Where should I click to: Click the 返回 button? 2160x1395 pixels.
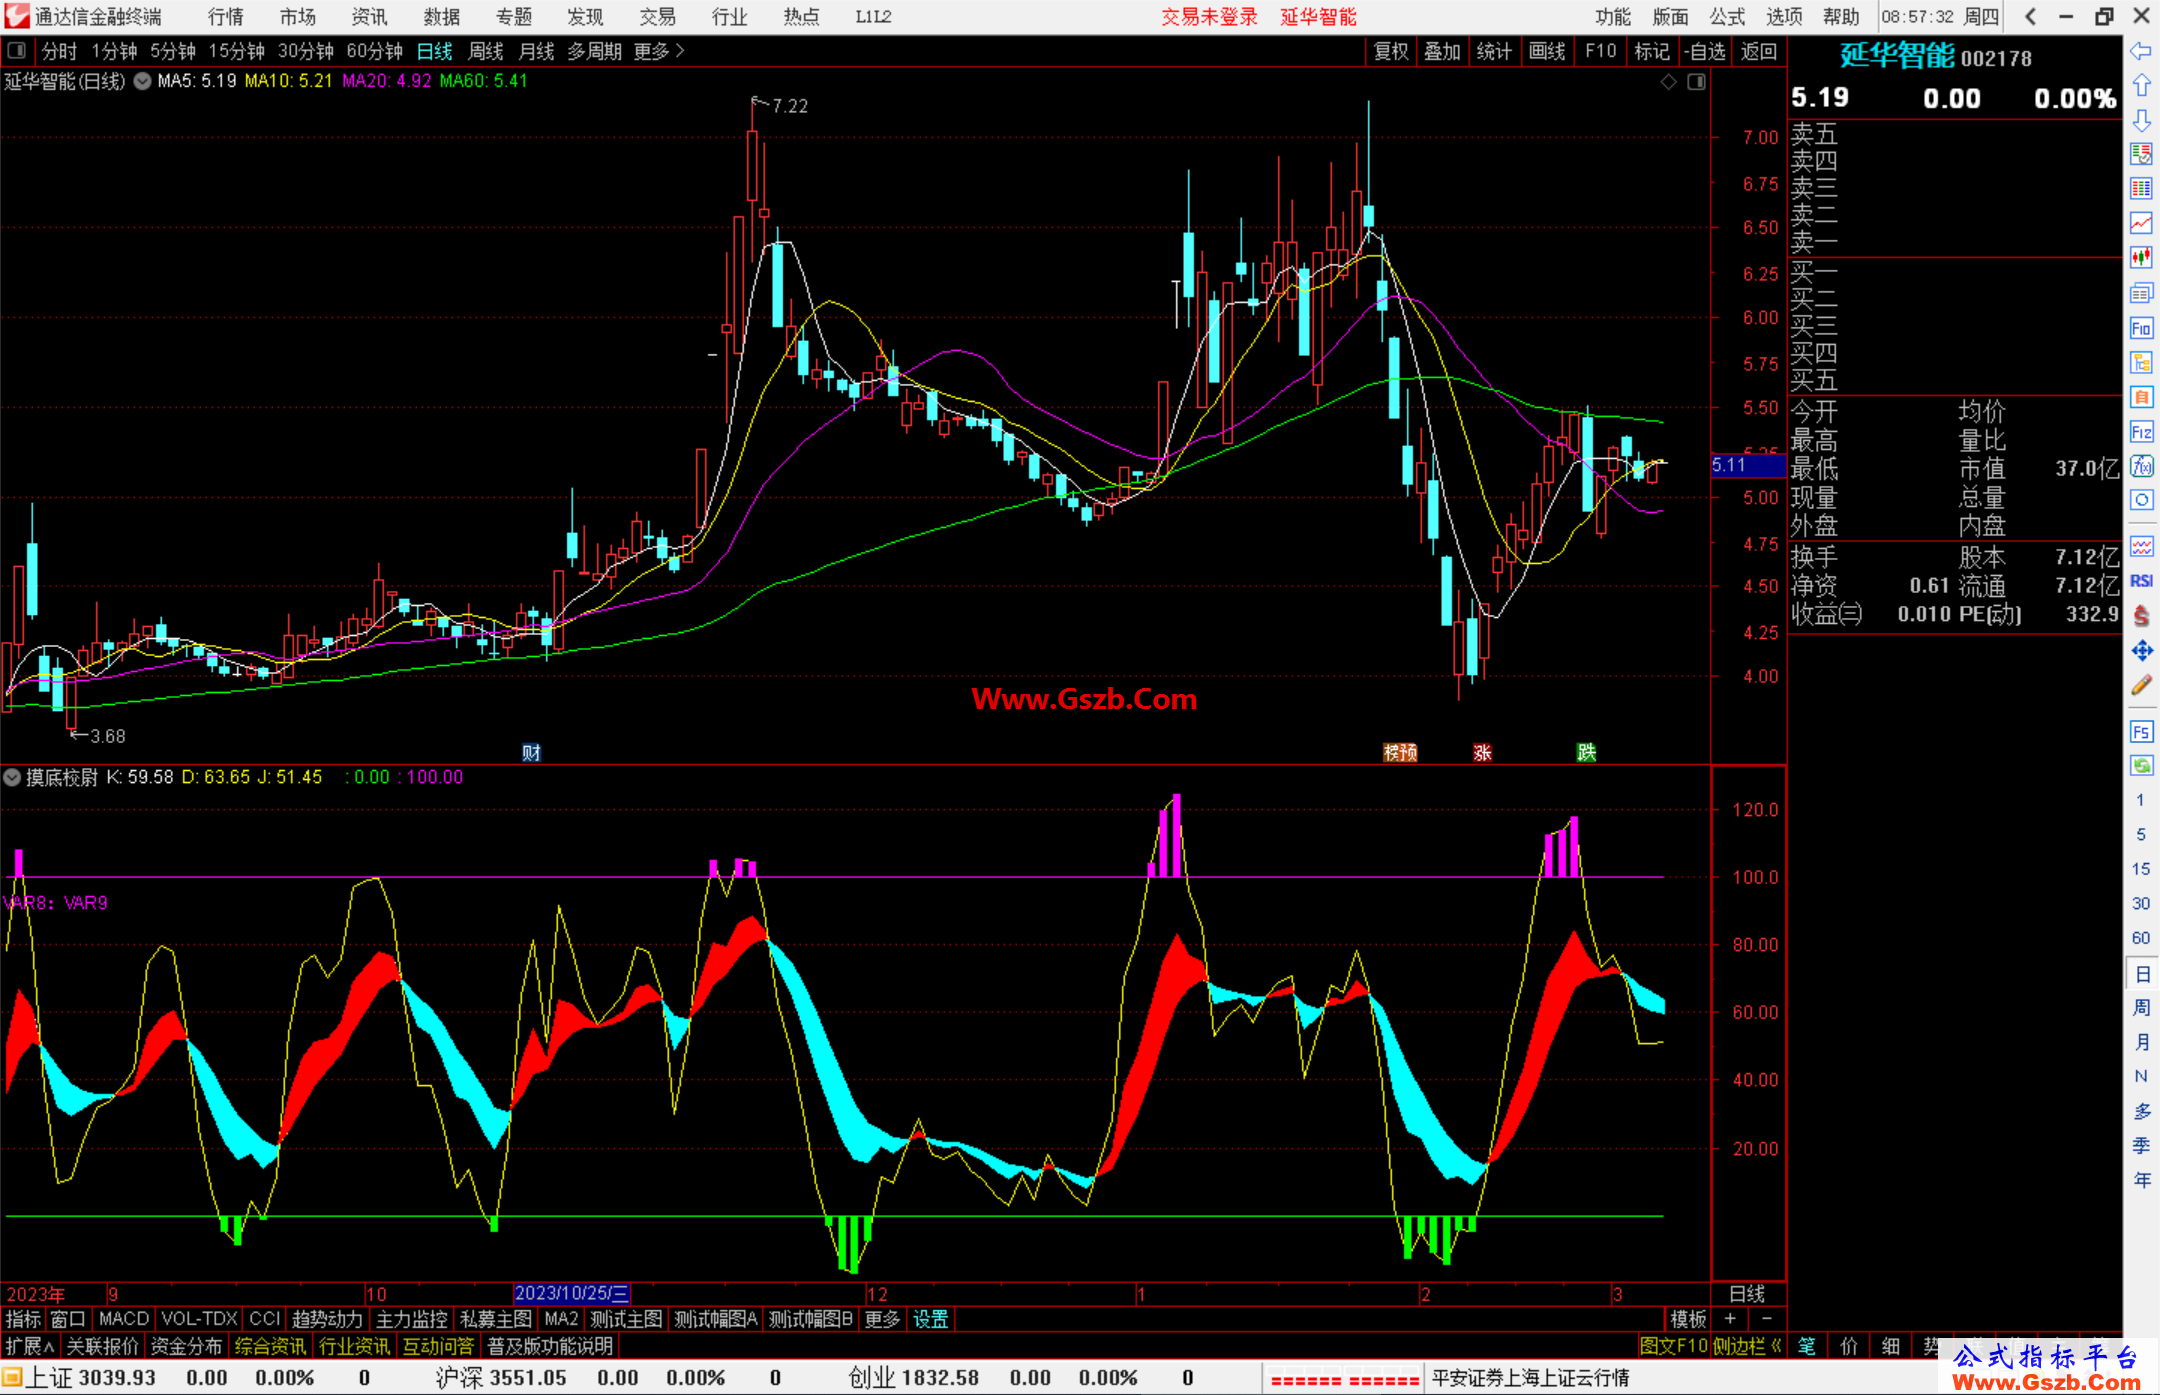[1758, 51]
